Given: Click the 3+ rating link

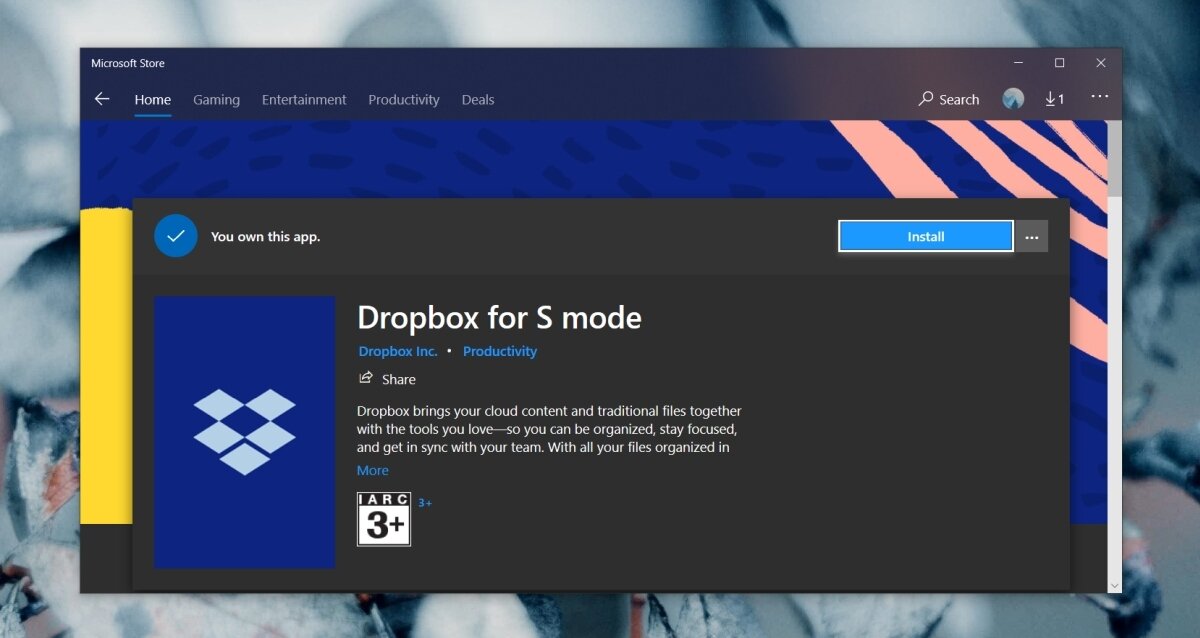Looking at the screenshot, I should [x=425, y=503].
